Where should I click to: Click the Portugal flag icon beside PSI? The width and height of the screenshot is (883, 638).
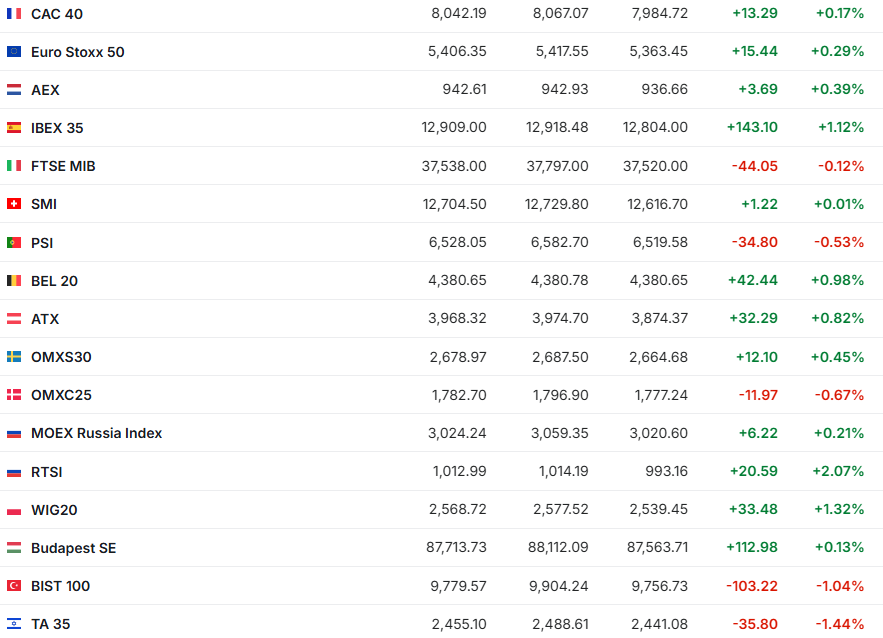[x=14, y=243]
